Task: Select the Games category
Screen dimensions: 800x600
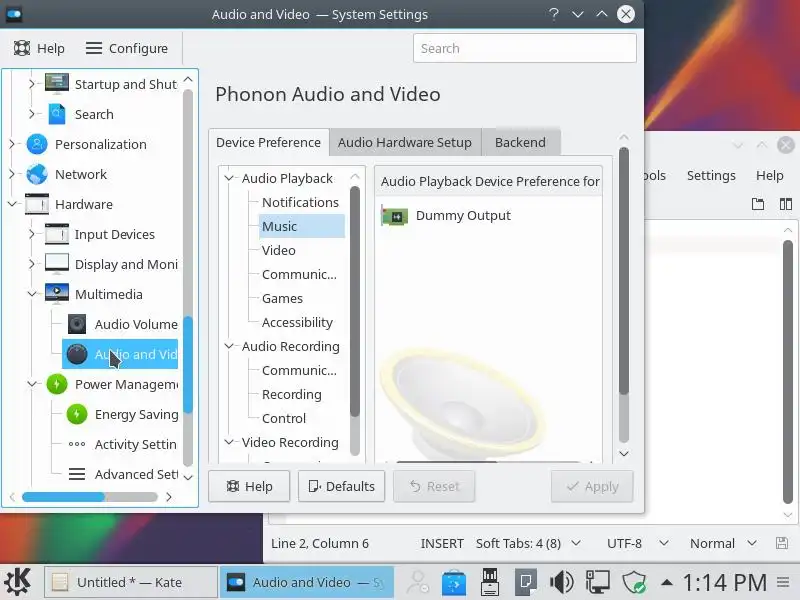Action: [282, 298]
